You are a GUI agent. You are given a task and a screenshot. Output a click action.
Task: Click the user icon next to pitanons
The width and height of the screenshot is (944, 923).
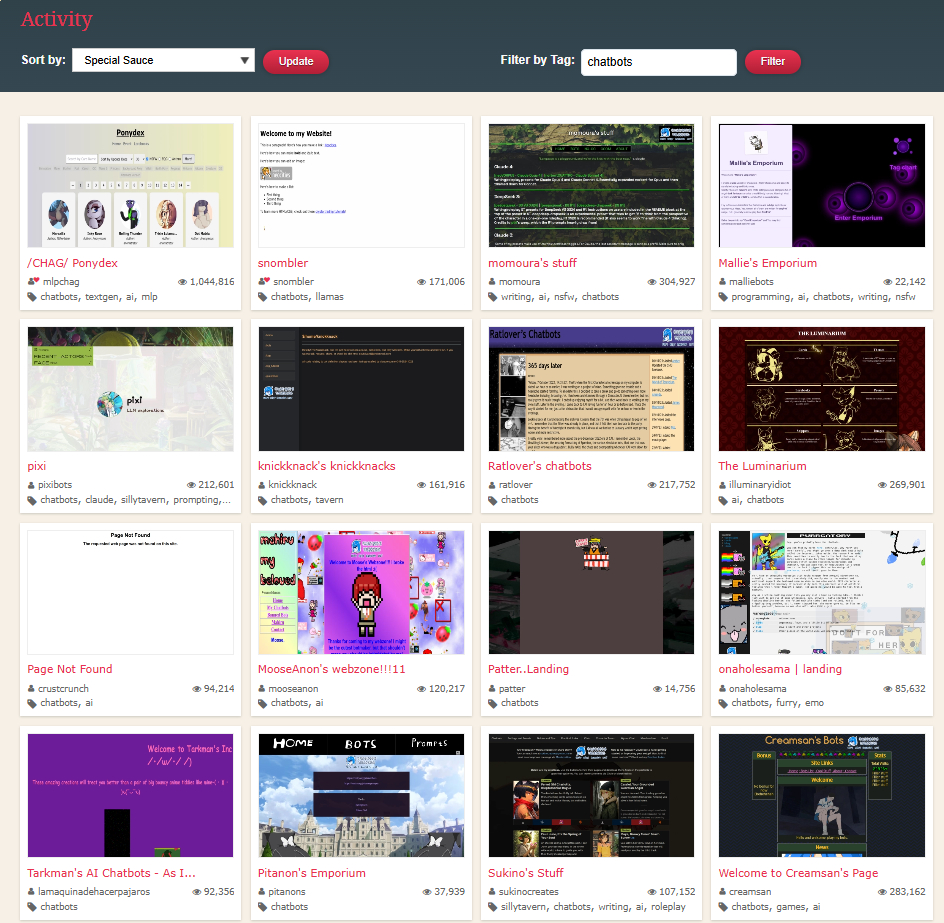point(262,892)
